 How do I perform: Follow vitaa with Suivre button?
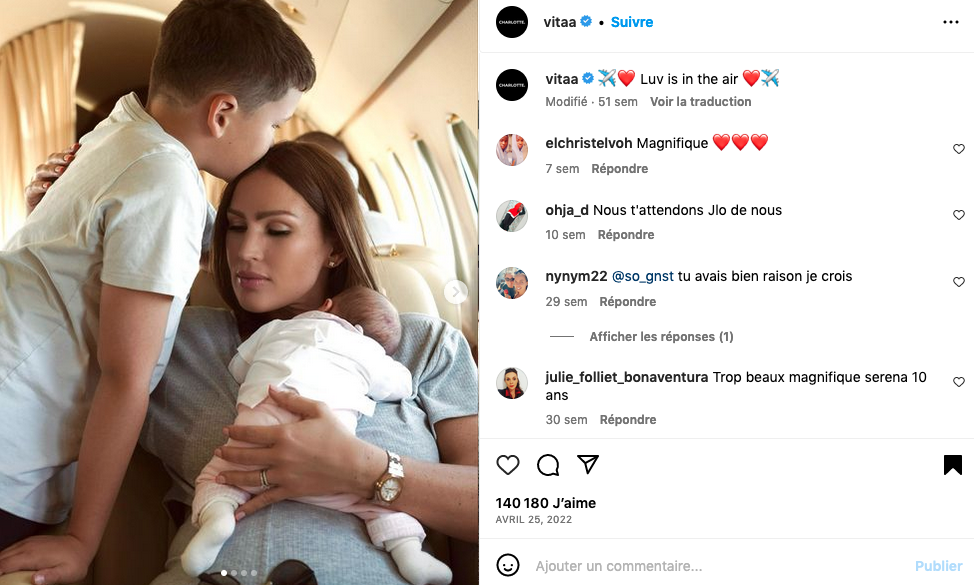coord(632,22)
